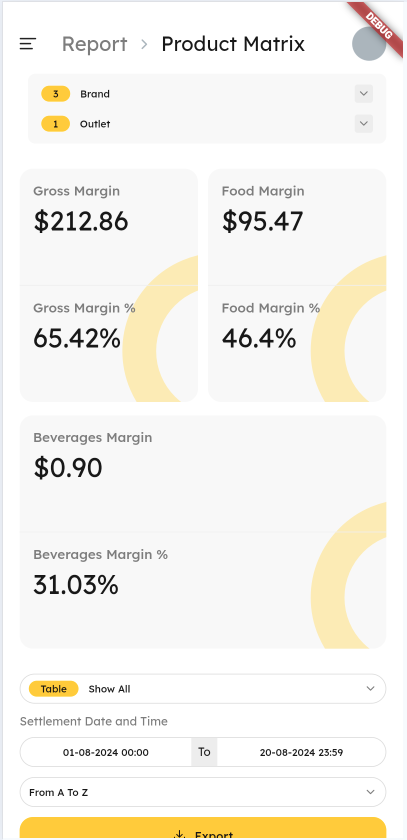Click the Product Matrix breadcrumb title
The image size is (407, 840).
coord(233,44)
